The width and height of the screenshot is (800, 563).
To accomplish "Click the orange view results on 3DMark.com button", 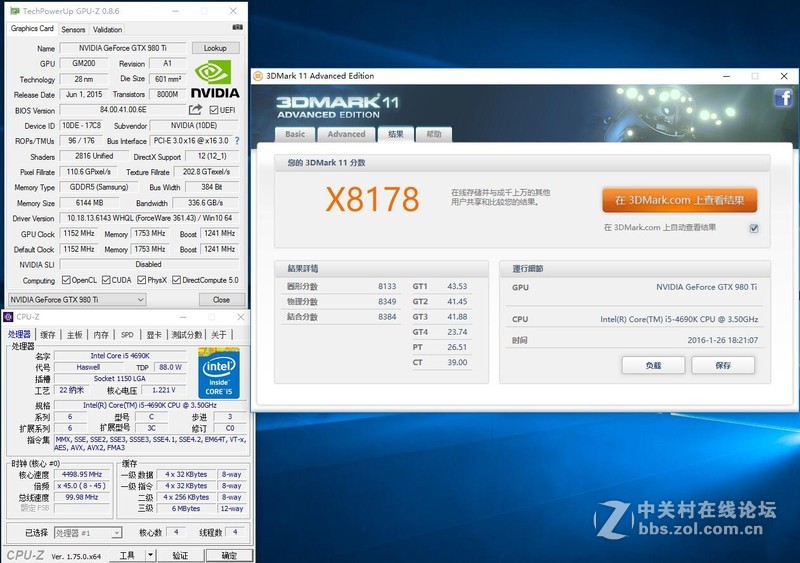I will click(680, 200).
